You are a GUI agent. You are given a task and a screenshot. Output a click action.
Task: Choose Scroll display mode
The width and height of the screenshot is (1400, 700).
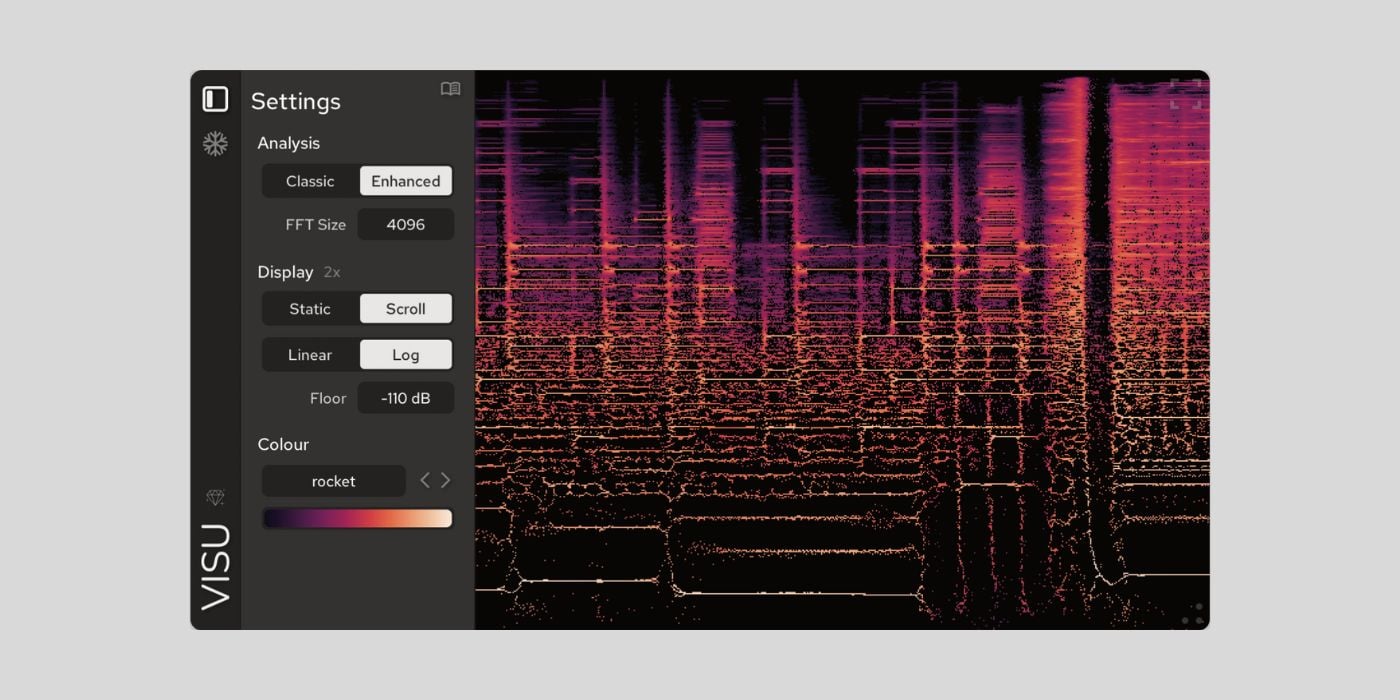[406, 309]
